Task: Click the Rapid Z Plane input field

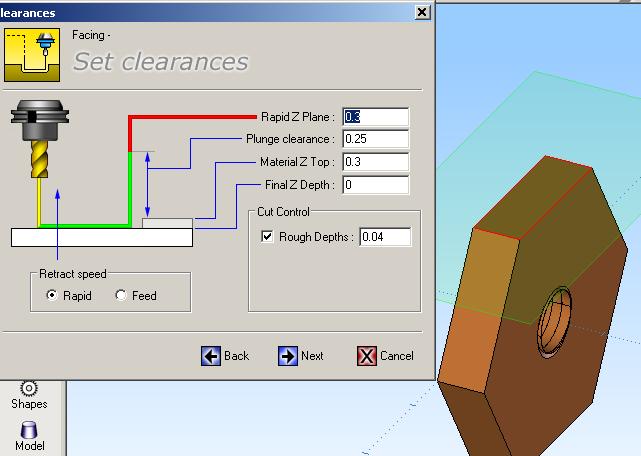Action: click(x=375, y=117)
